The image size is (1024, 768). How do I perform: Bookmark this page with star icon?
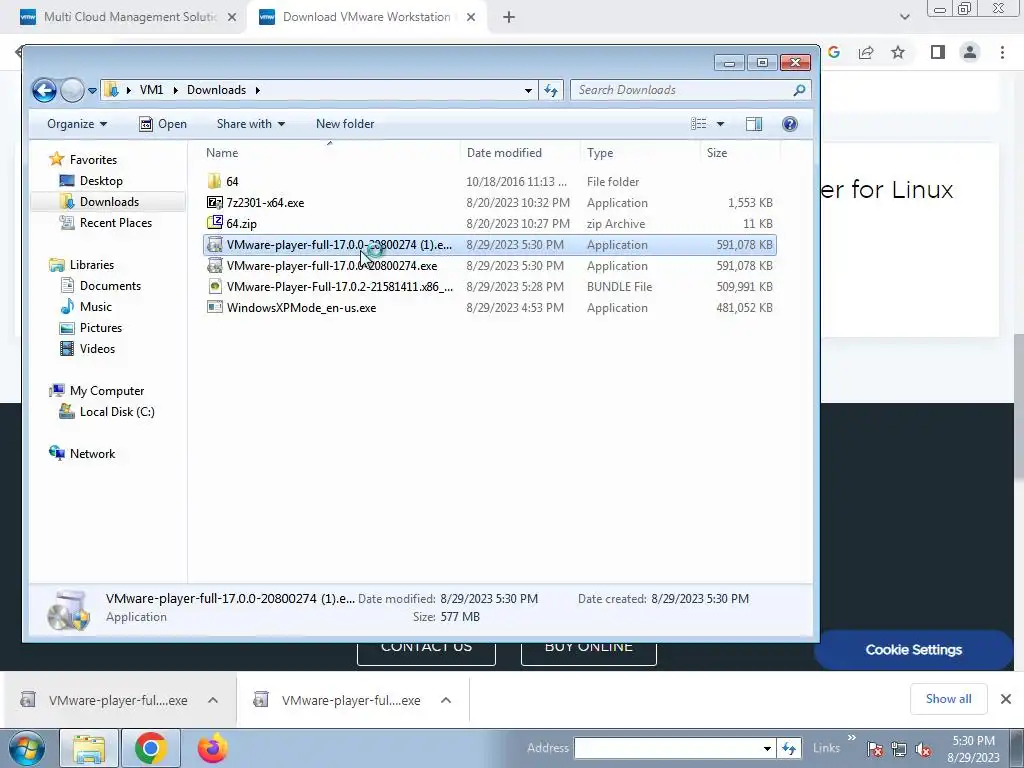(899, 52)
